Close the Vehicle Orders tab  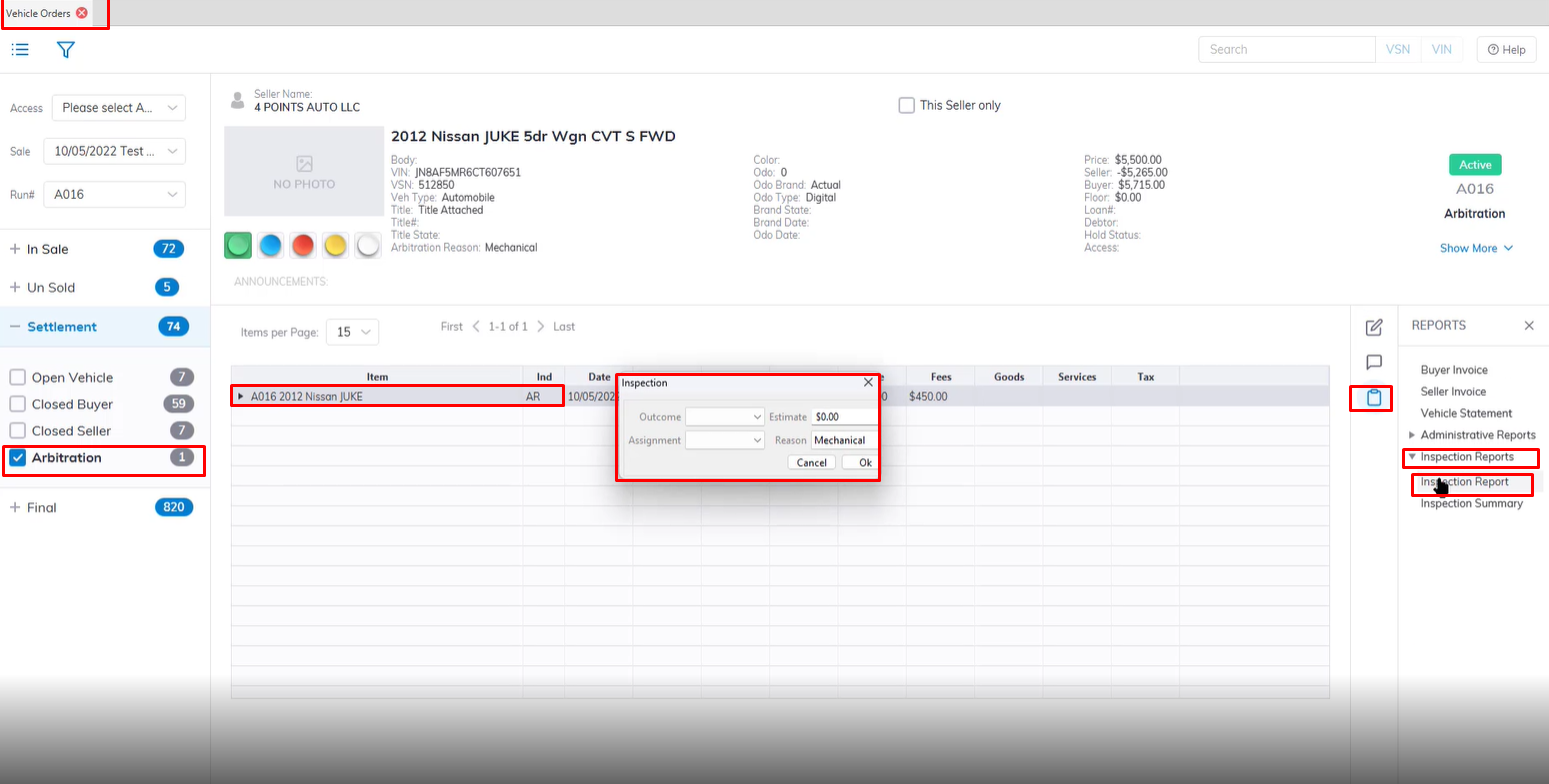tap(82, 13)
